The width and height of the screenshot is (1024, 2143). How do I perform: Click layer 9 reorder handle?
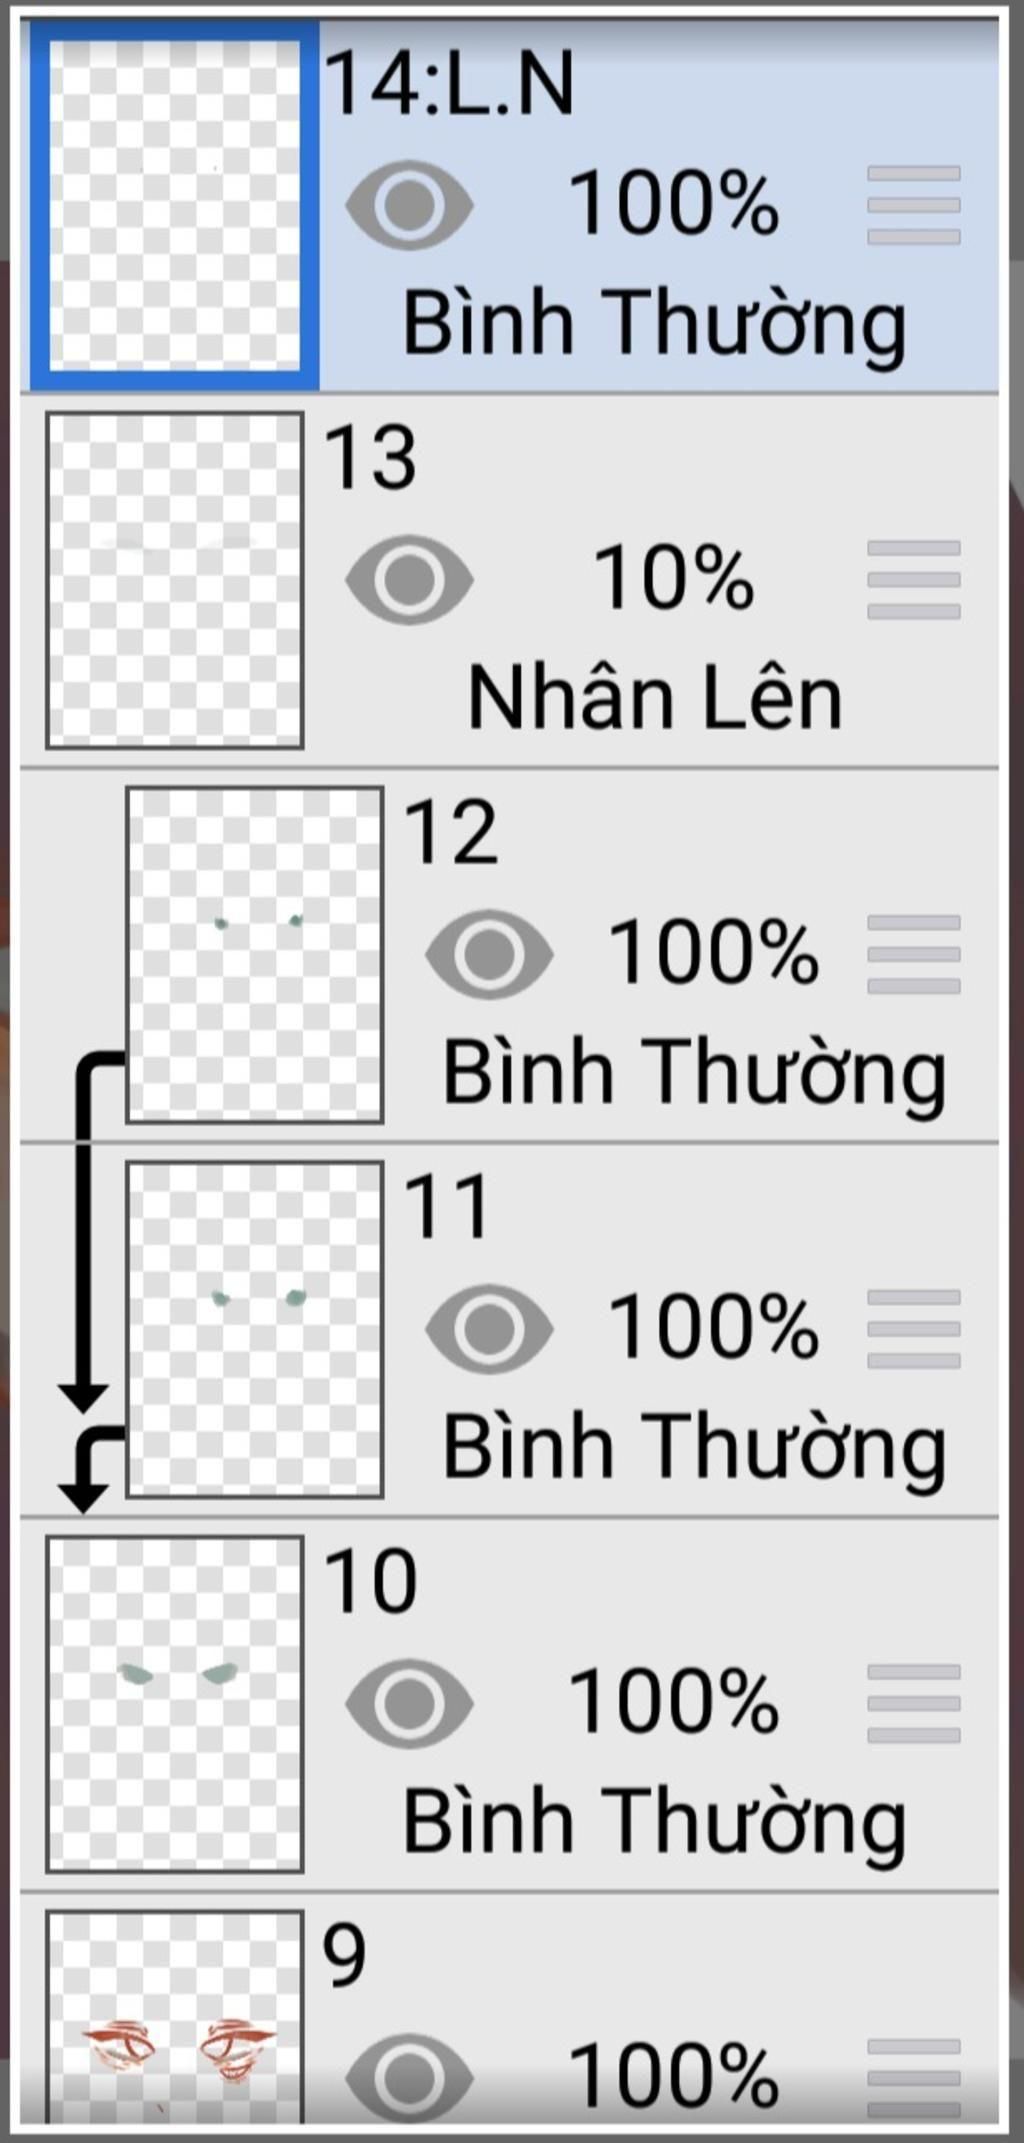(x=914, y=2076)
